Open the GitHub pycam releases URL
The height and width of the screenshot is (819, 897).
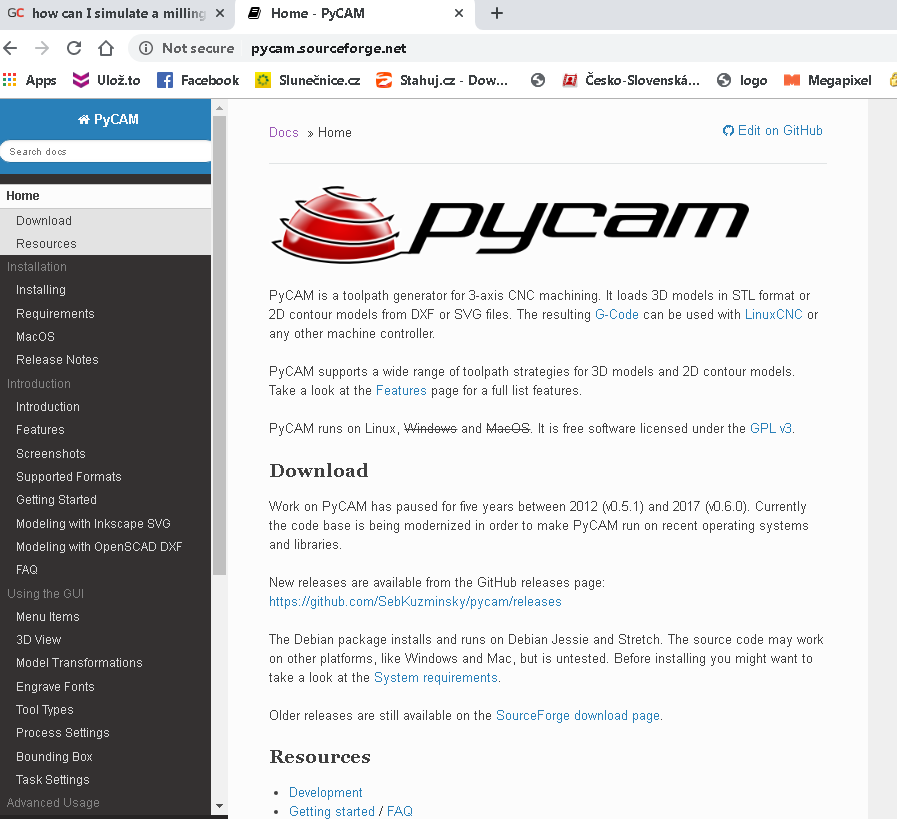pos(415,602)
